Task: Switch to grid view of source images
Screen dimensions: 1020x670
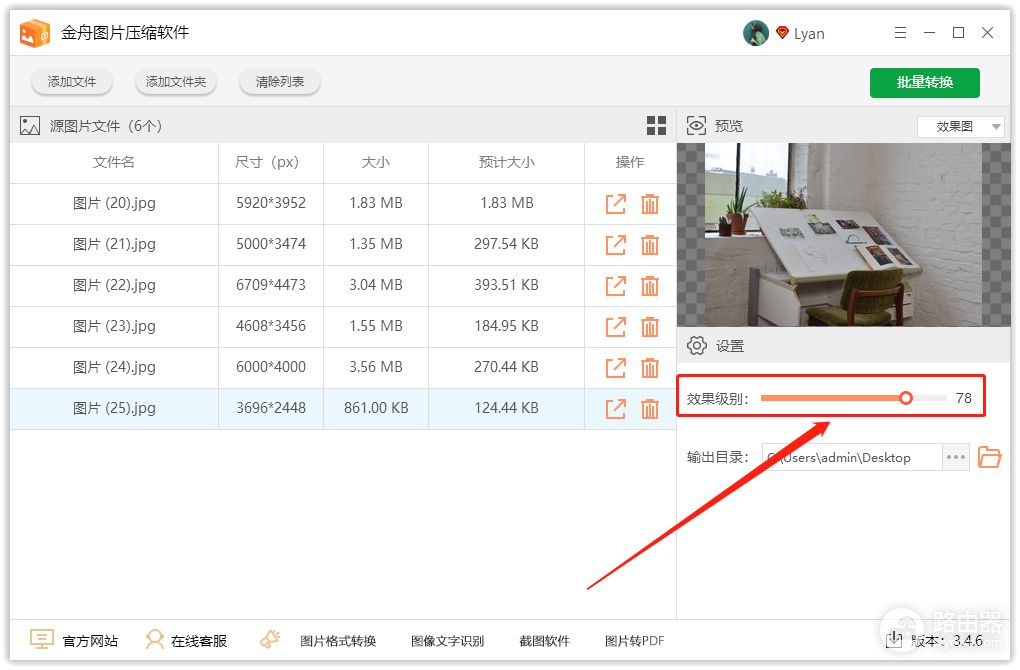Action: coord(656,126)
